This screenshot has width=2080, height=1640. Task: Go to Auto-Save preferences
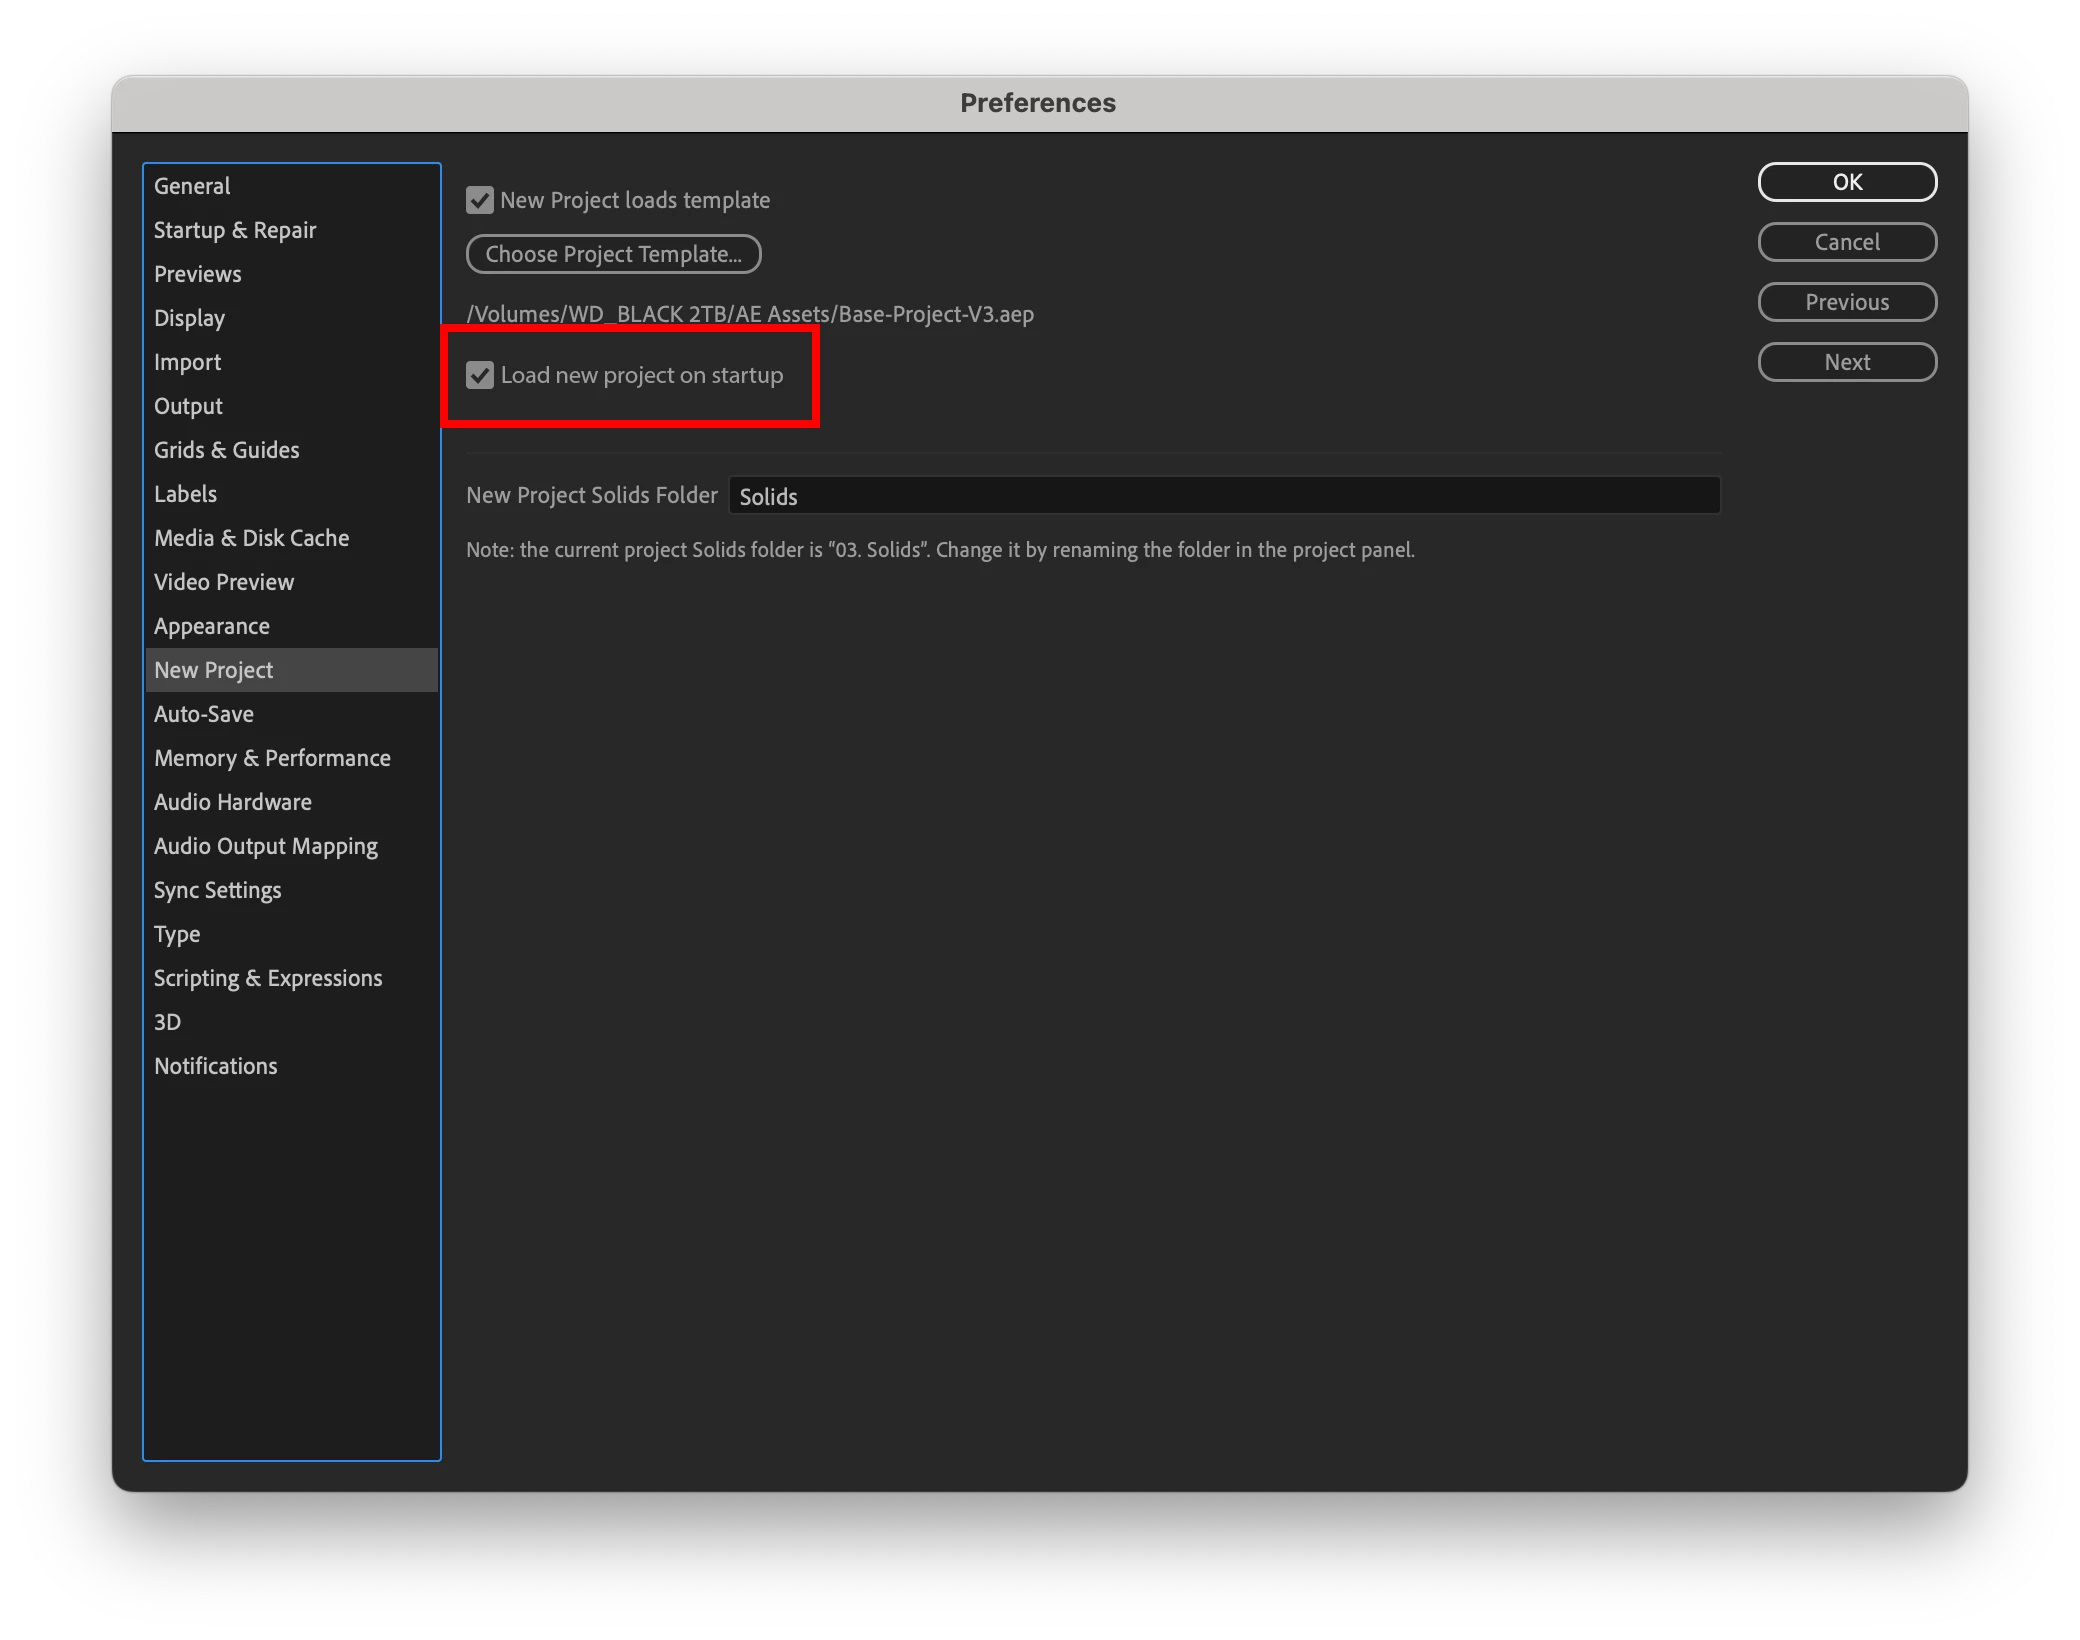(x=204, y=714)
